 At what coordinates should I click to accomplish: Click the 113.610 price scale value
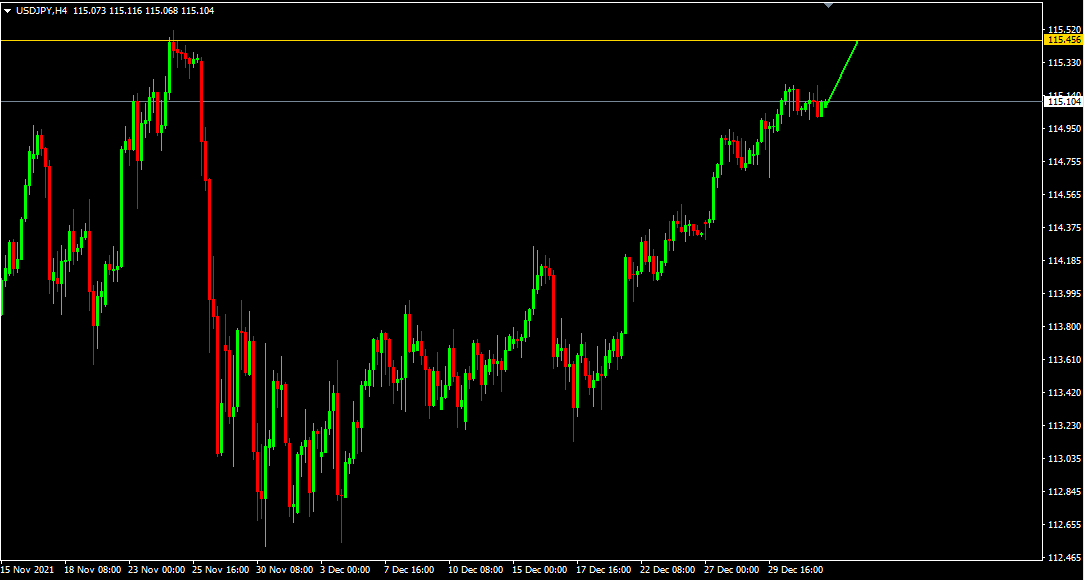point(1064,360)
